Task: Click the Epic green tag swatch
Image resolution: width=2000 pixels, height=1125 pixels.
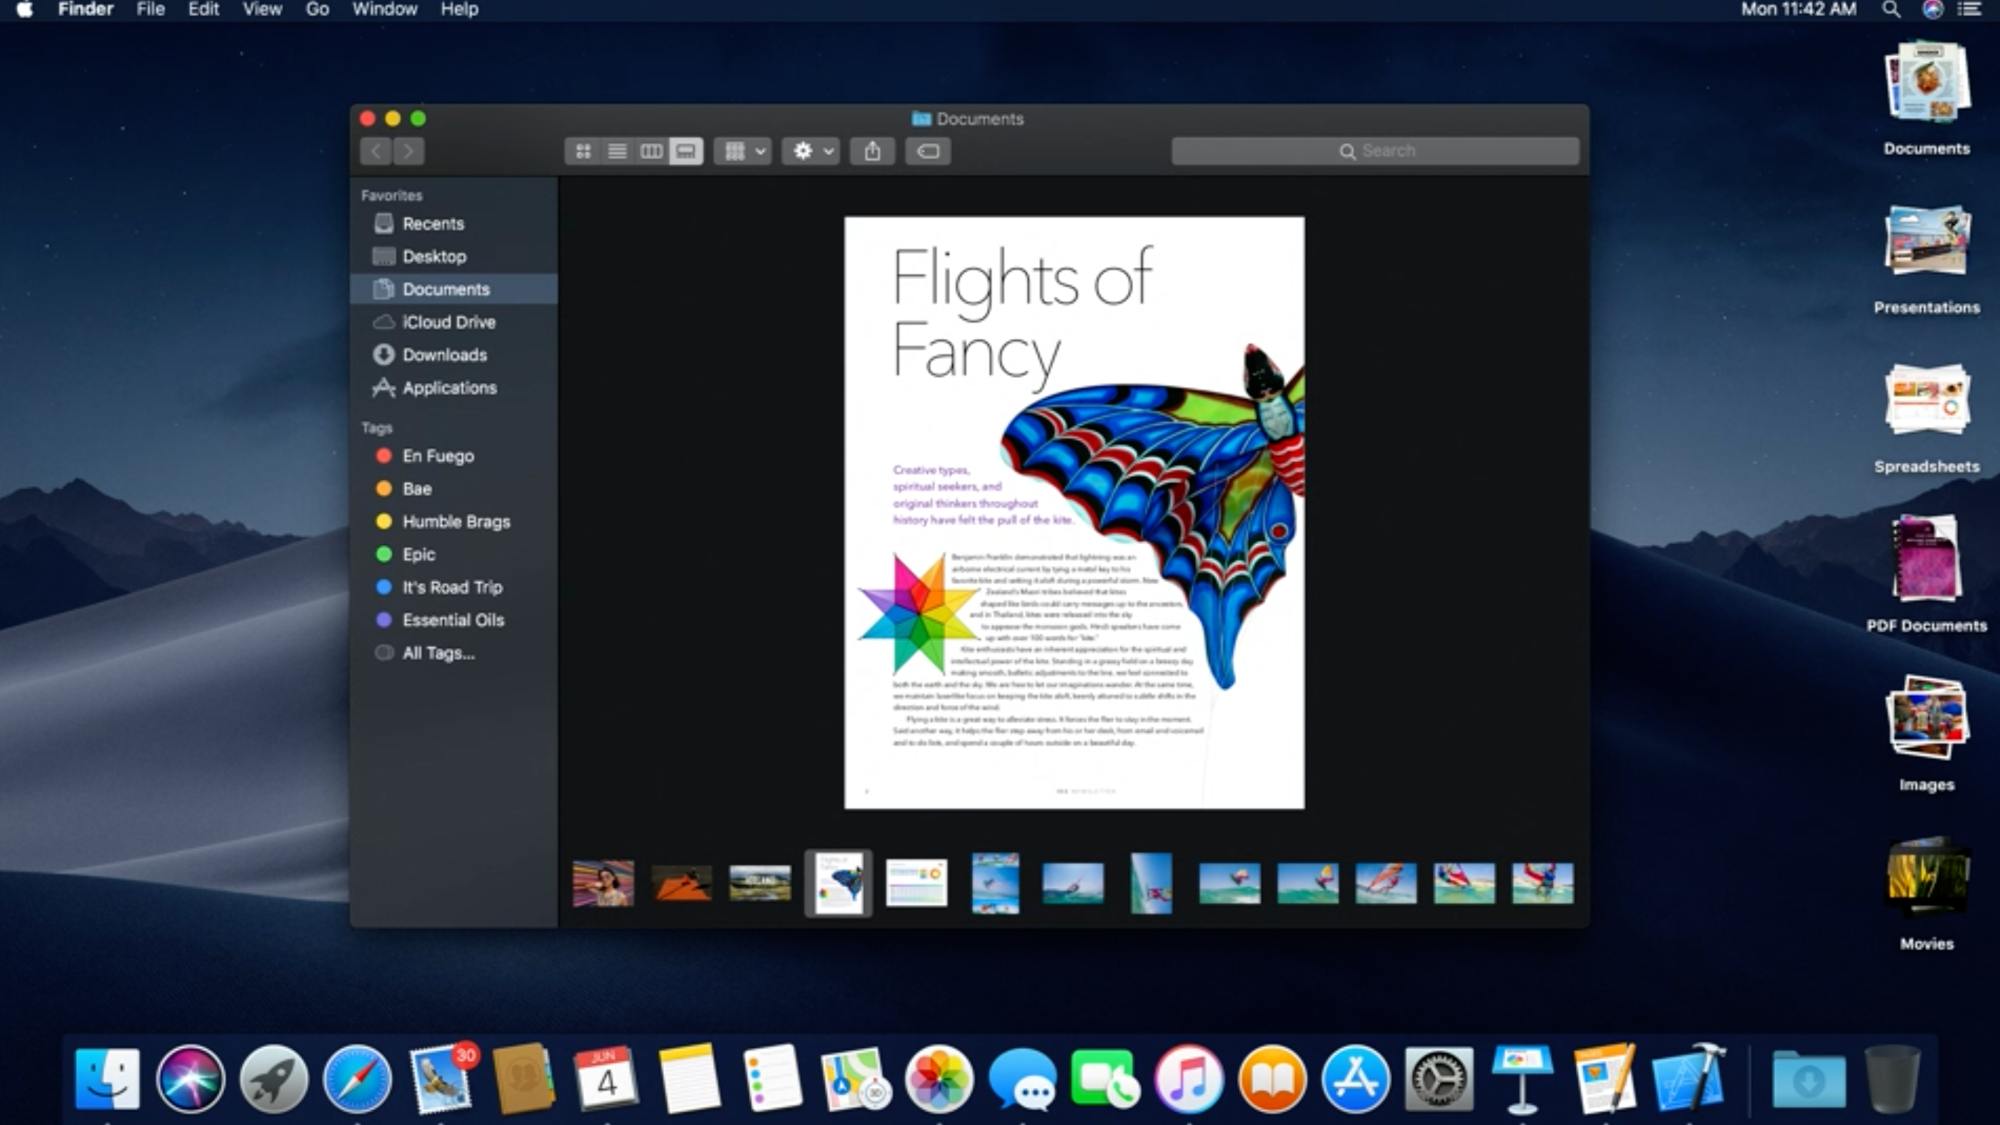Action: [x=383, y=554]
